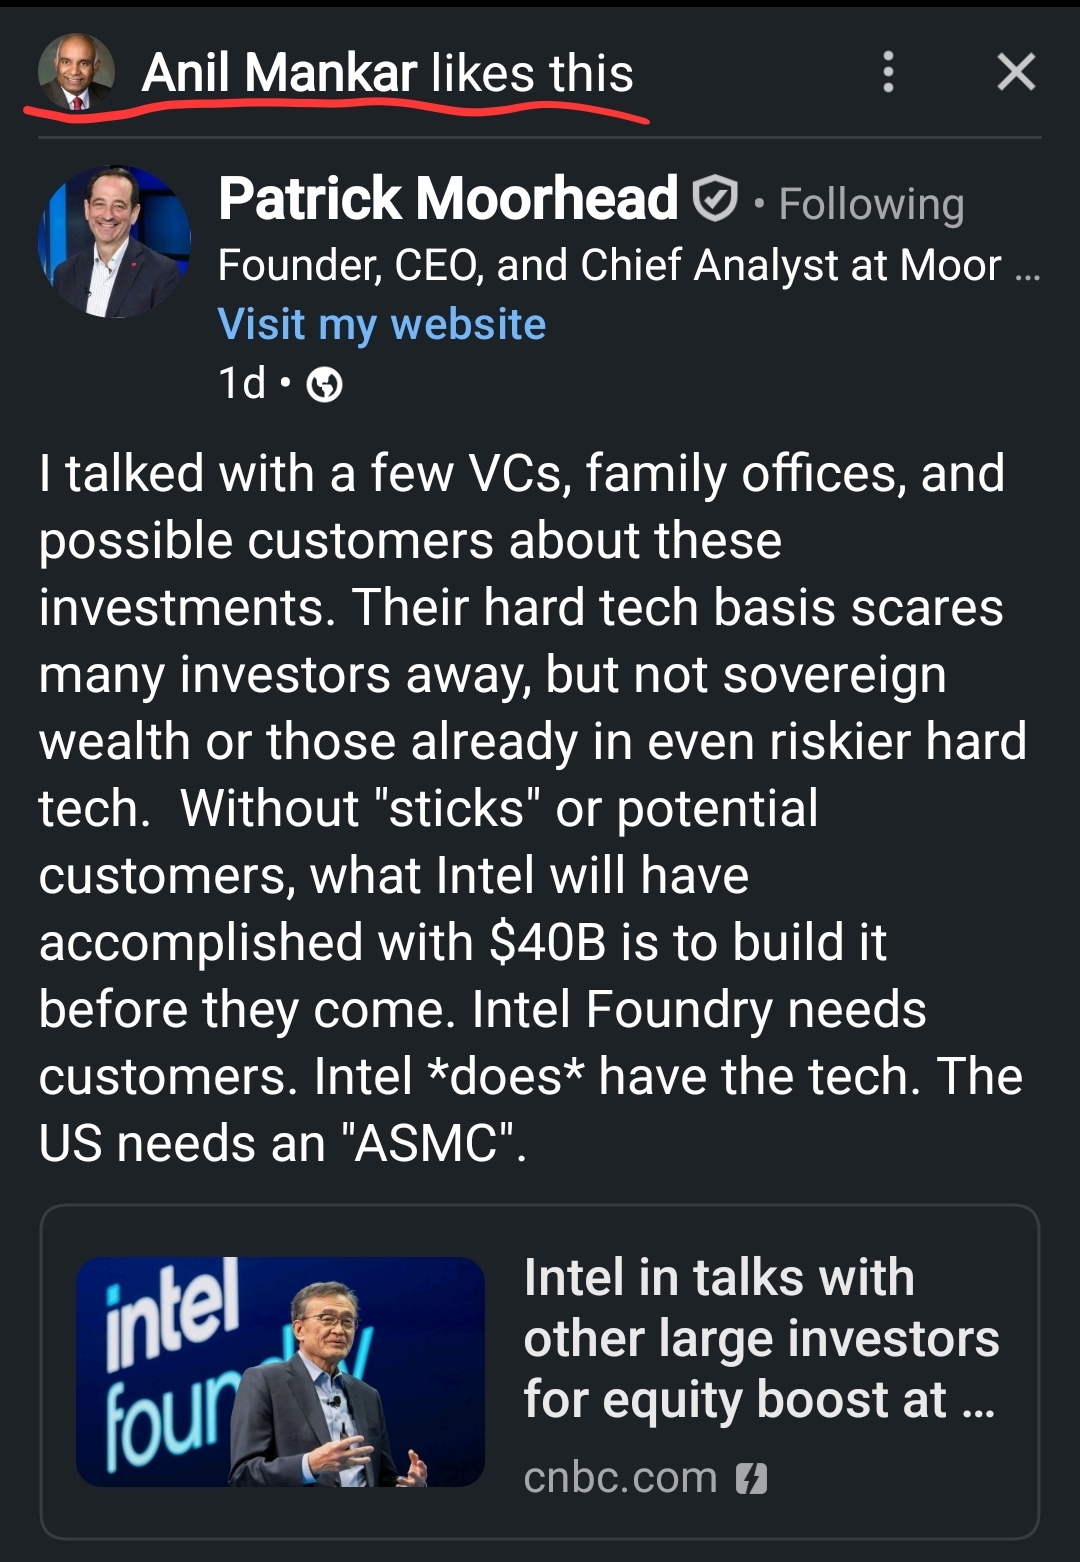Tap the '1d' post timestamp
Screen dimensions: 1080x1562
(x=242, y=383)
